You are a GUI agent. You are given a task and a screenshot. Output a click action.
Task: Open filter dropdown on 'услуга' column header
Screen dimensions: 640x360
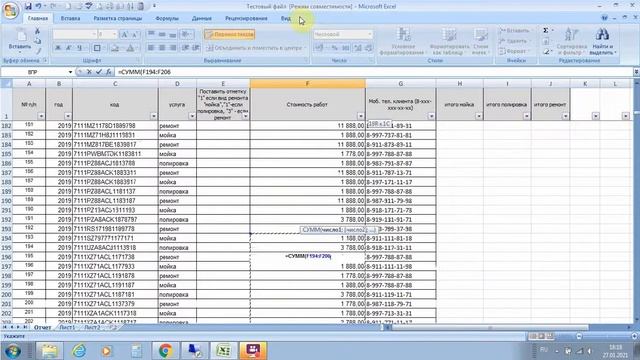click(192, 116)
